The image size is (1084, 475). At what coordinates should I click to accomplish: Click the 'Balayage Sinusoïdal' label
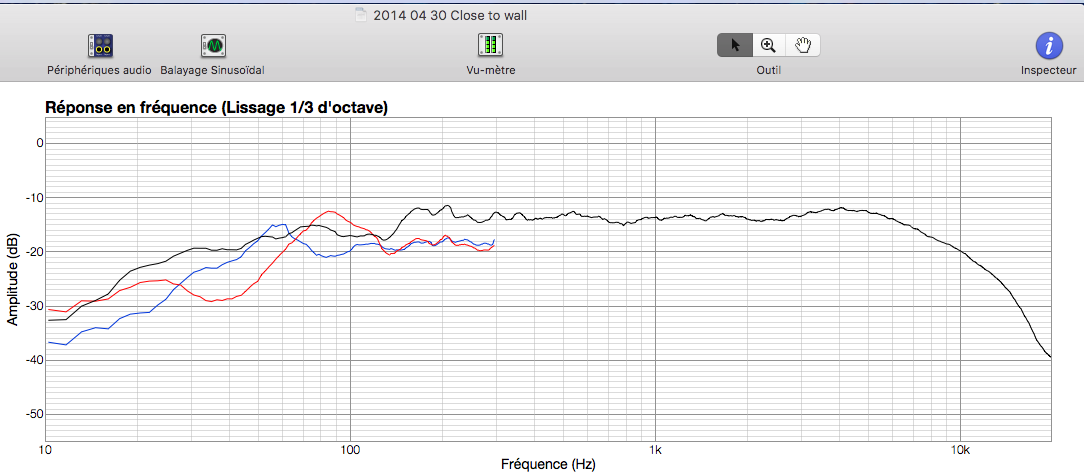[212, 71]
